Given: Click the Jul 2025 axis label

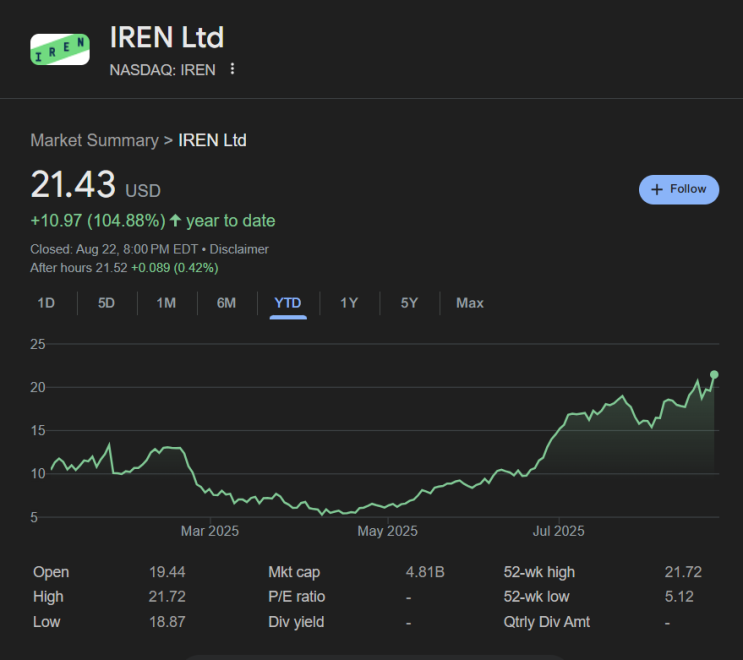Looking at the screenshot, I should click(x=558, y=531).
